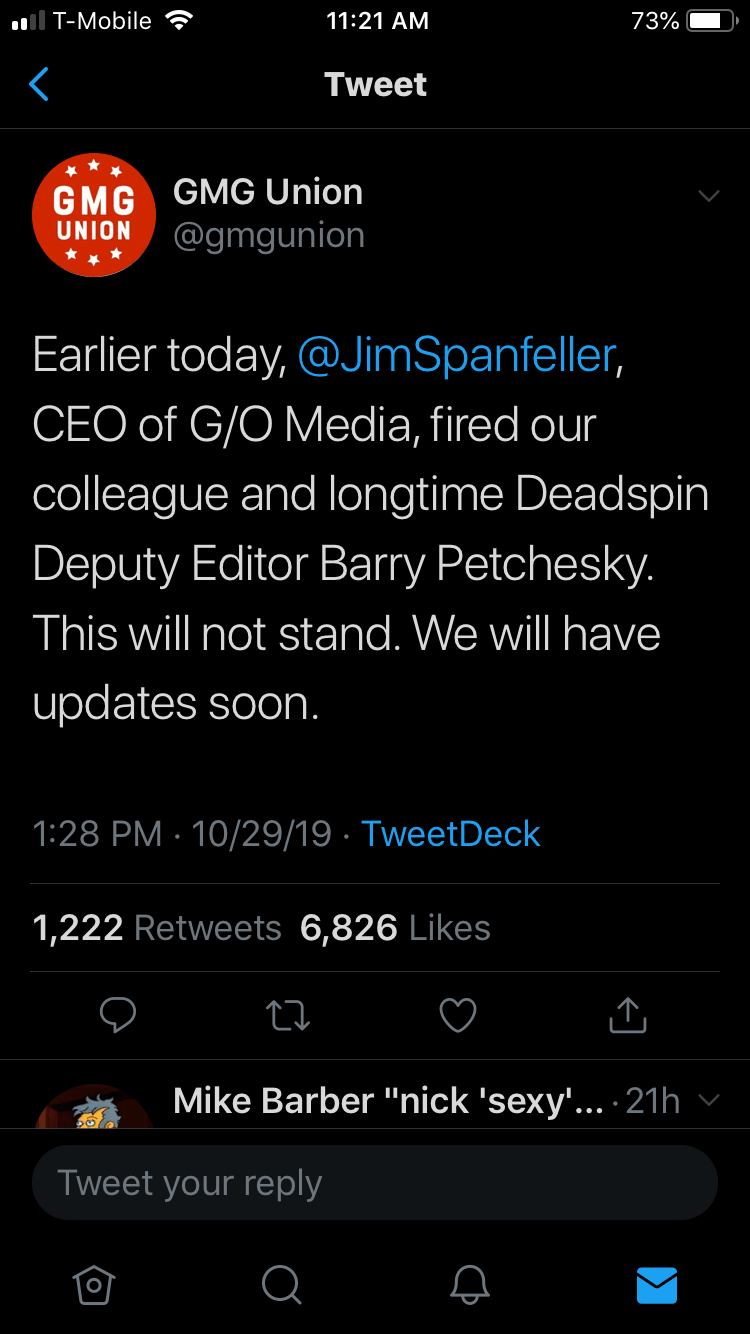The height and width of the screenshot is (1334, 750).
Task: Tap the reply speech bubble icon
Action: click(118, 1016)
